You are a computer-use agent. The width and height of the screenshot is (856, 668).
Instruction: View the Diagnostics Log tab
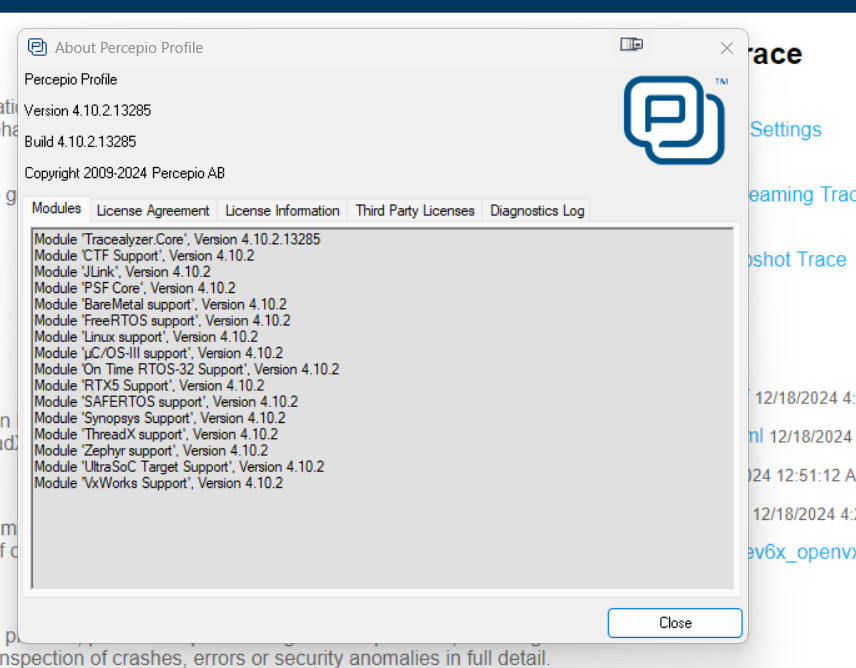pos(537,211)
